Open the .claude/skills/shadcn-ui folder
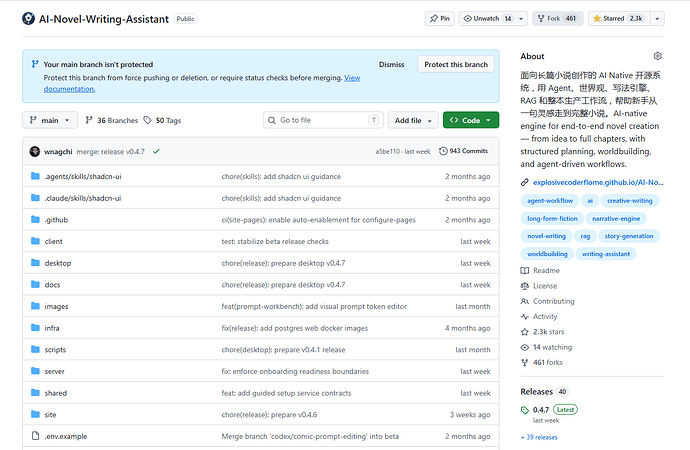Image resolution: width=690 pixels, height=450 pixels. (x=83, y=198)
